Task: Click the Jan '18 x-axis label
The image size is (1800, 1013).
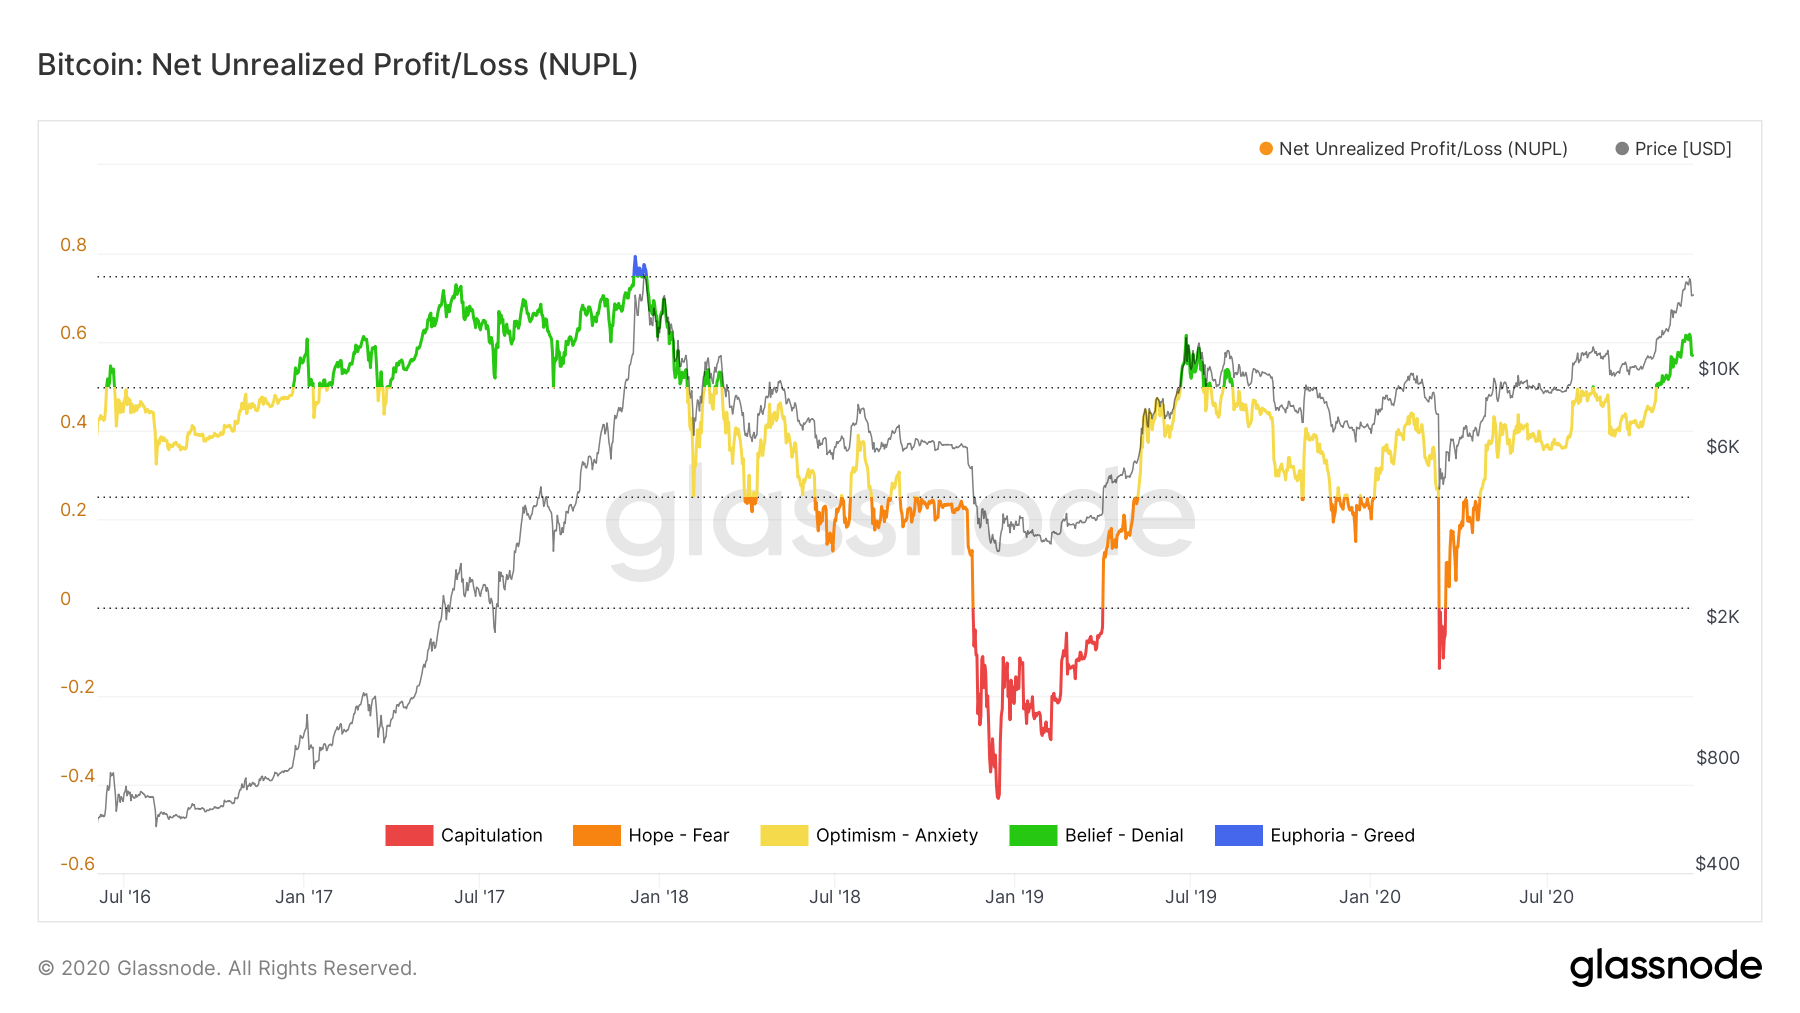Action: pos(659,897)
